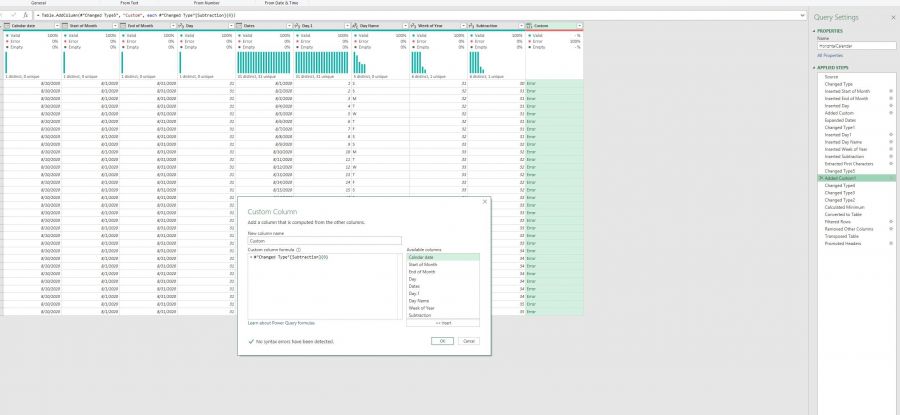Select the Expanded Dates applied step

coord(856,120)
